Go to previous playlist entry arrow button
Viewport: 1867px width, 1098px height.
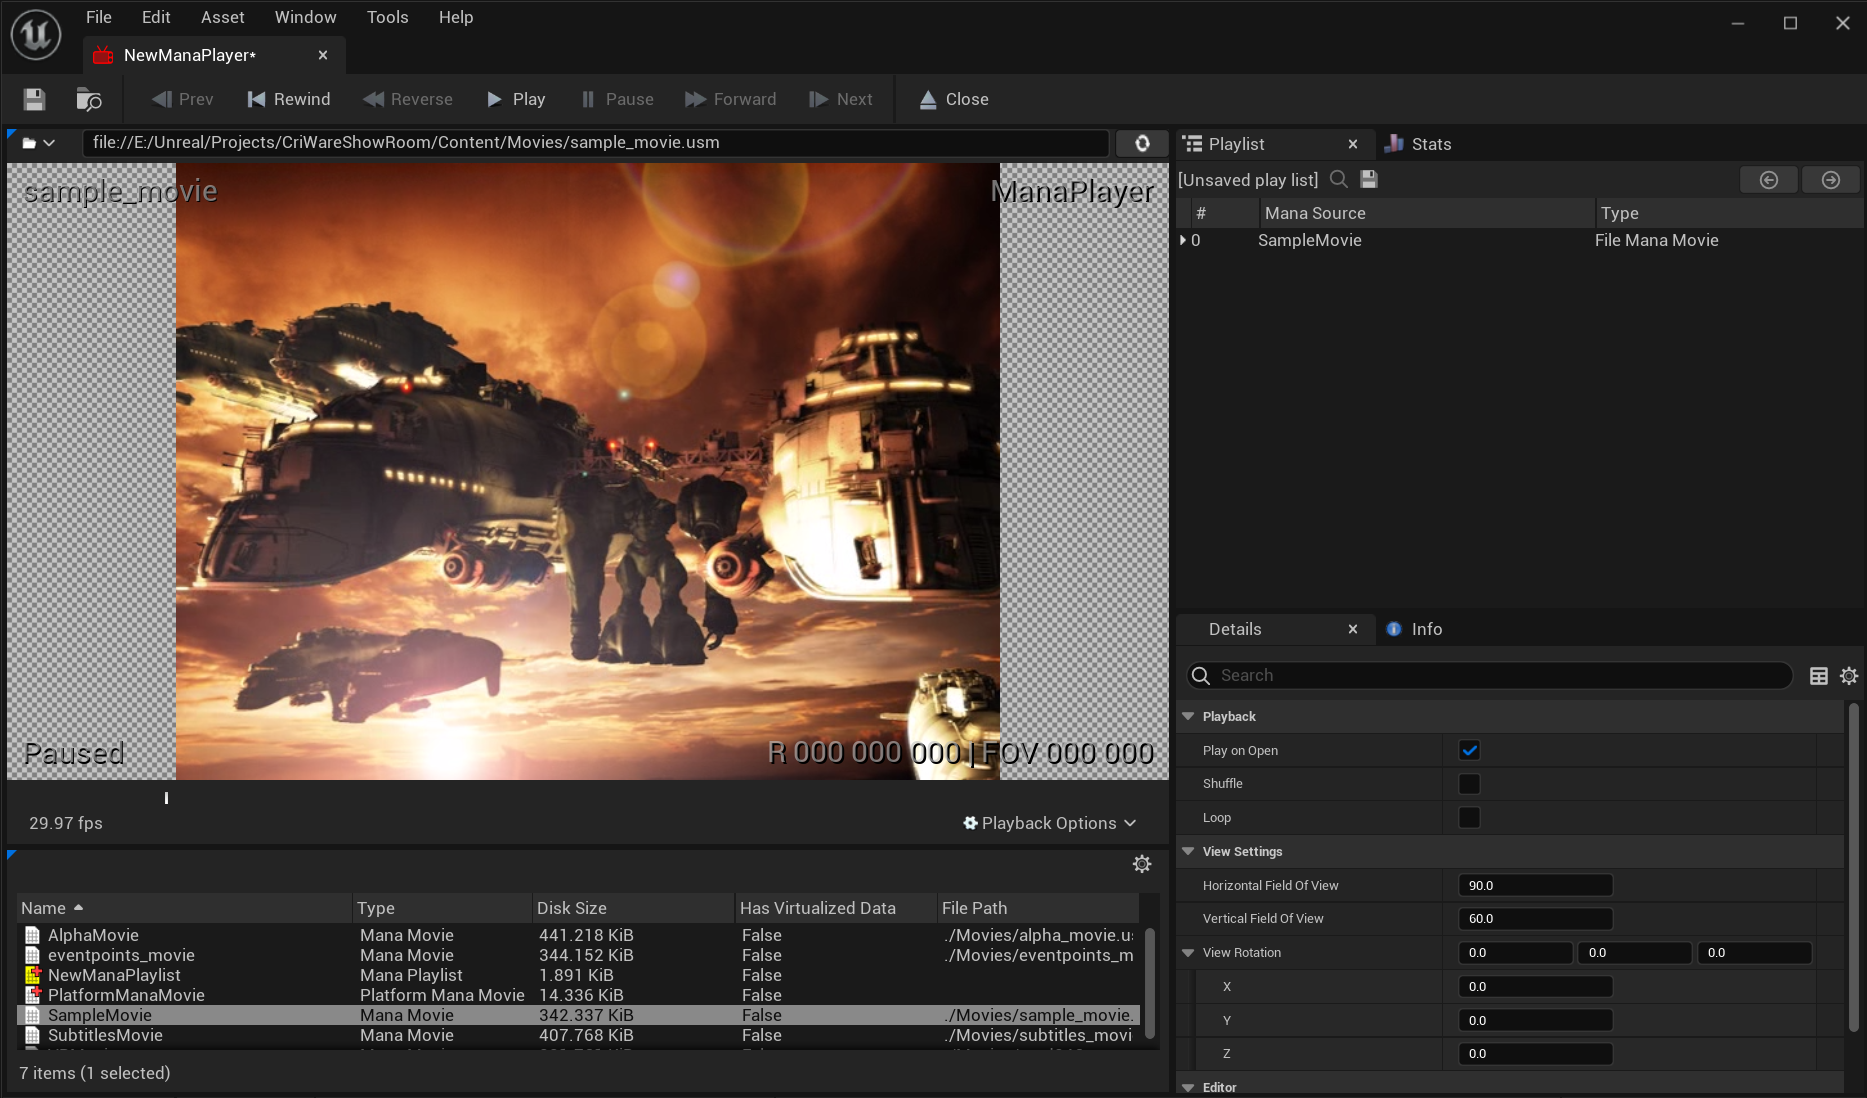click(1769, 180)
